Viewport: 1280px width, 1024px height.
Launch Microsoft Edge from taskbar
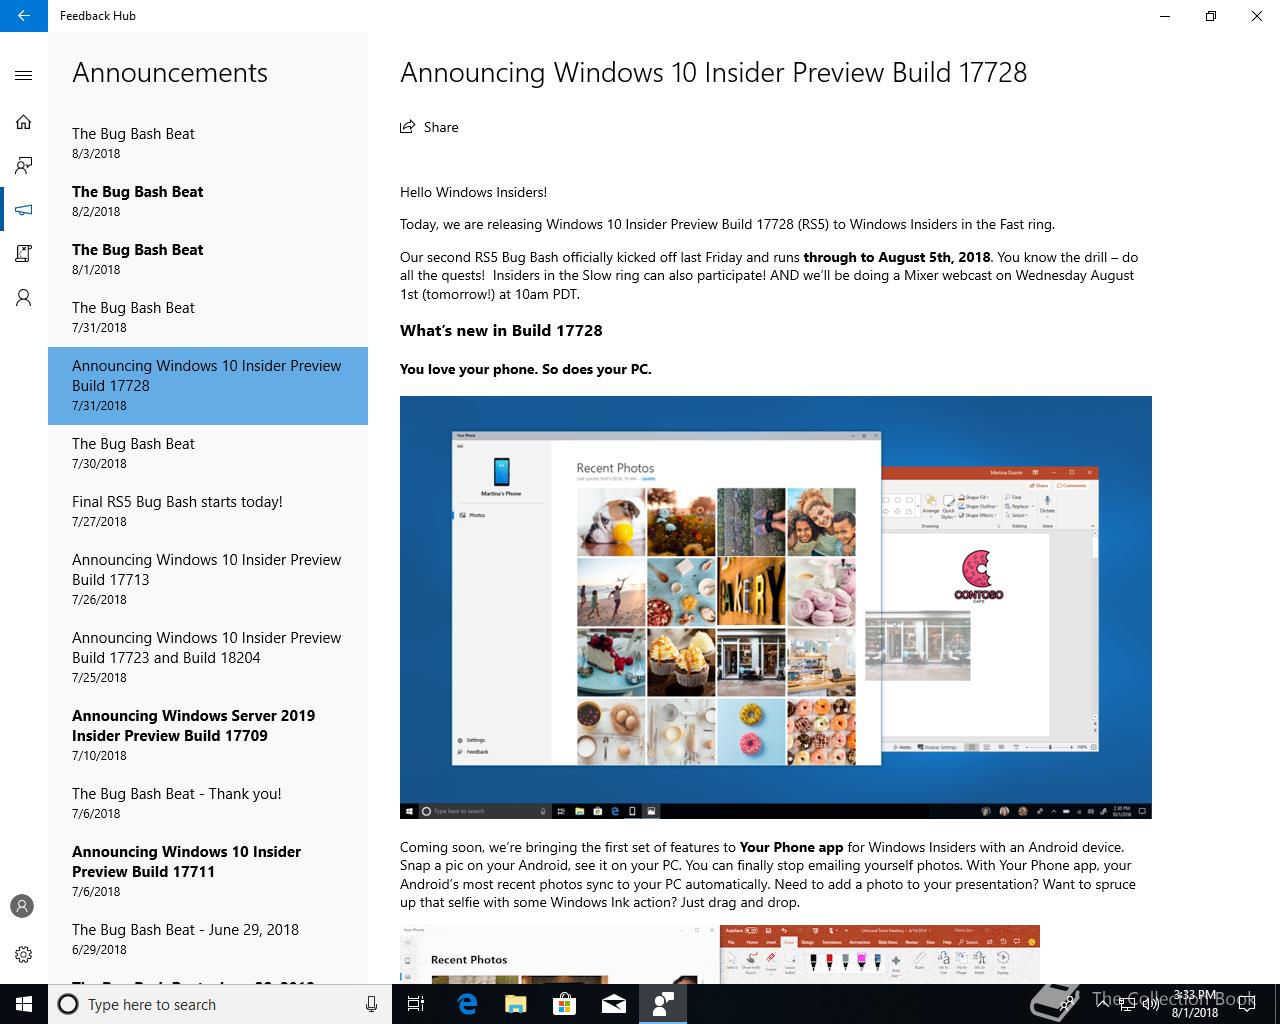pyautogui.click(x=467, y=1004)
